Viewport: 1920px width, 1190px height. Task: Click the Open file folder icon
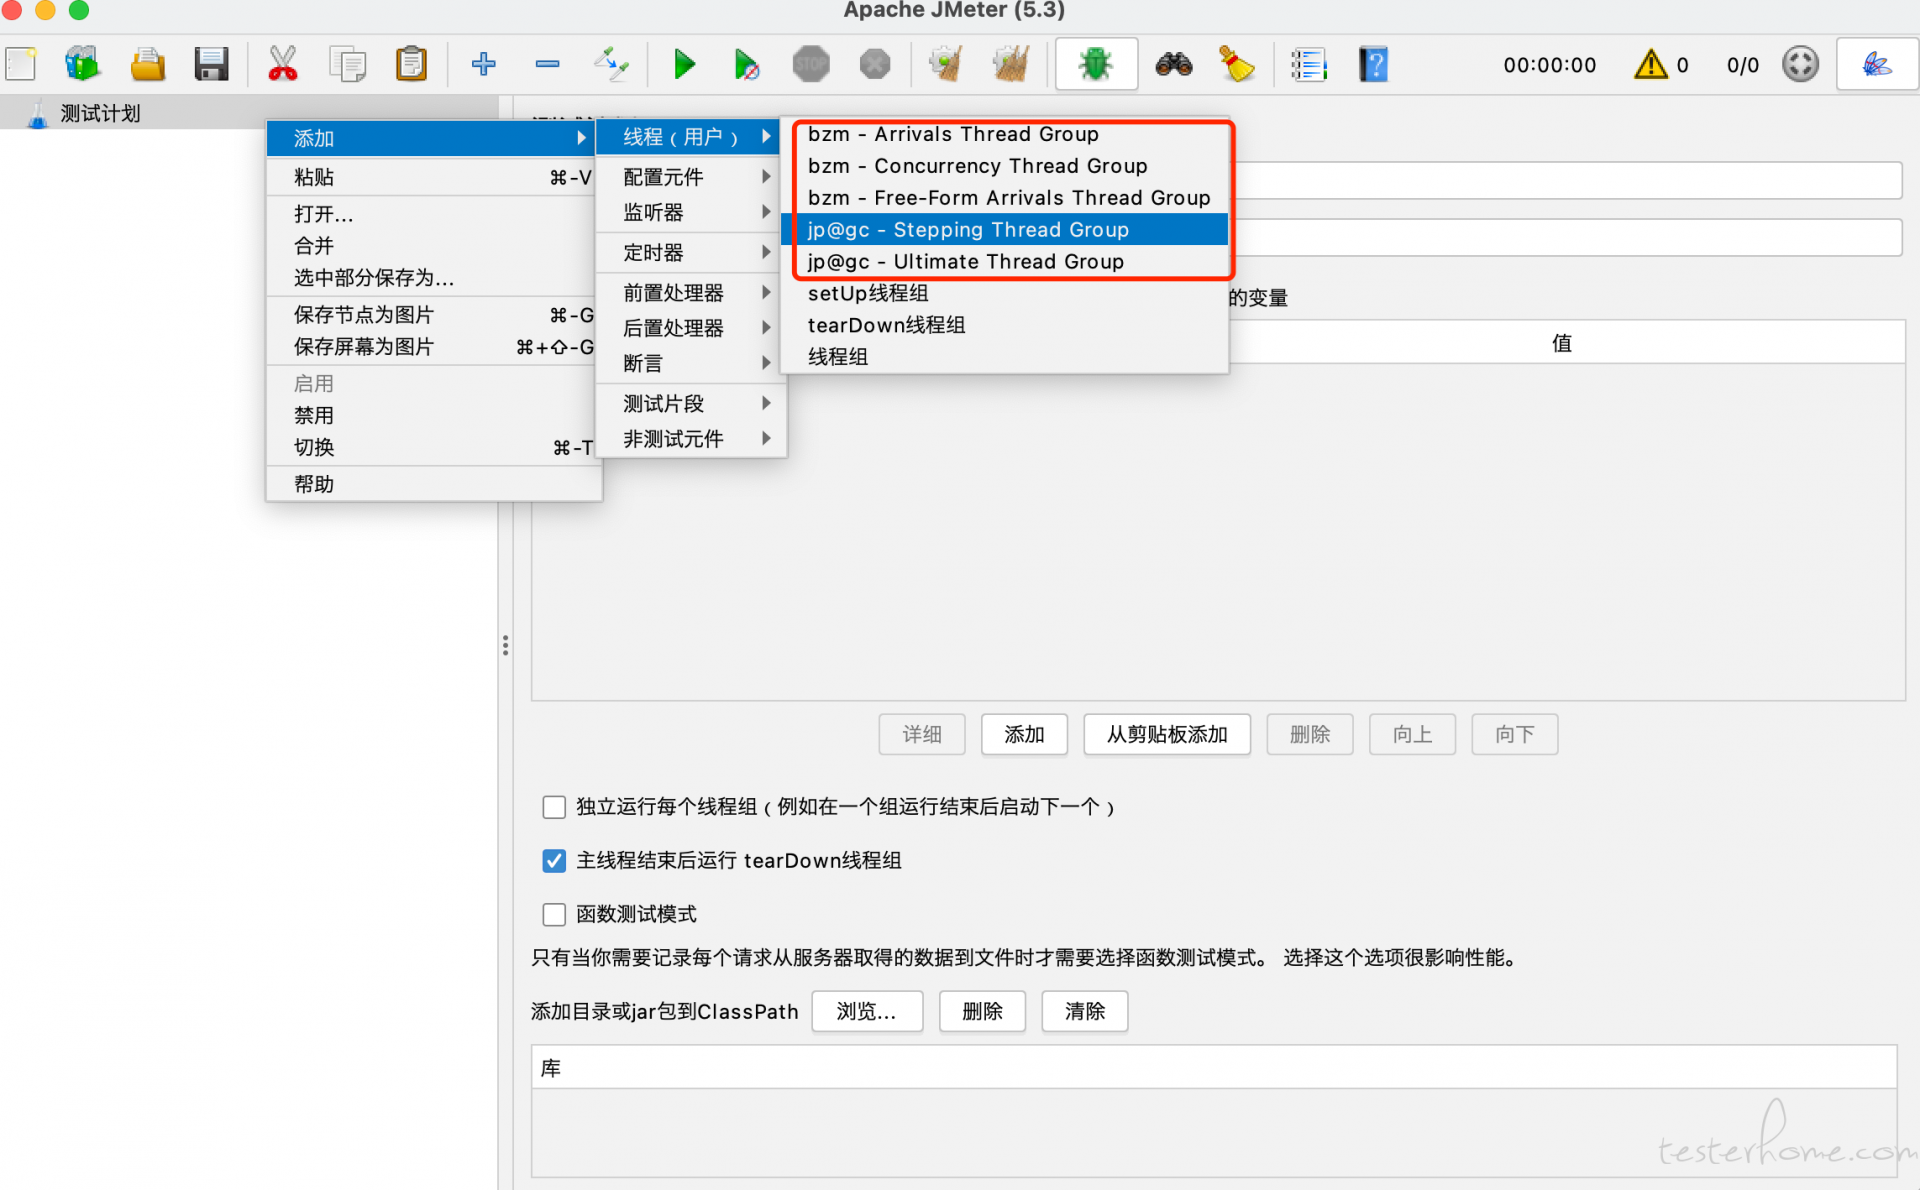point(148,65)
